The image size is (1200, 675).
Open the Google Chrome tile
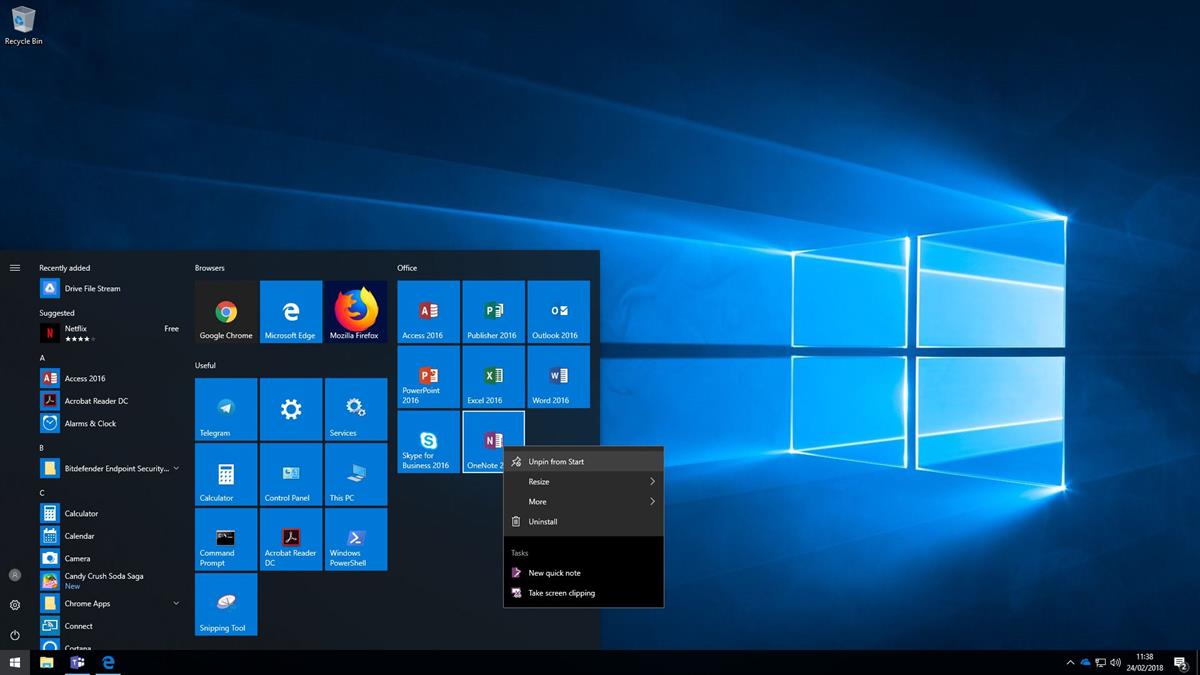pyautogui.click(x=226, y=312)
